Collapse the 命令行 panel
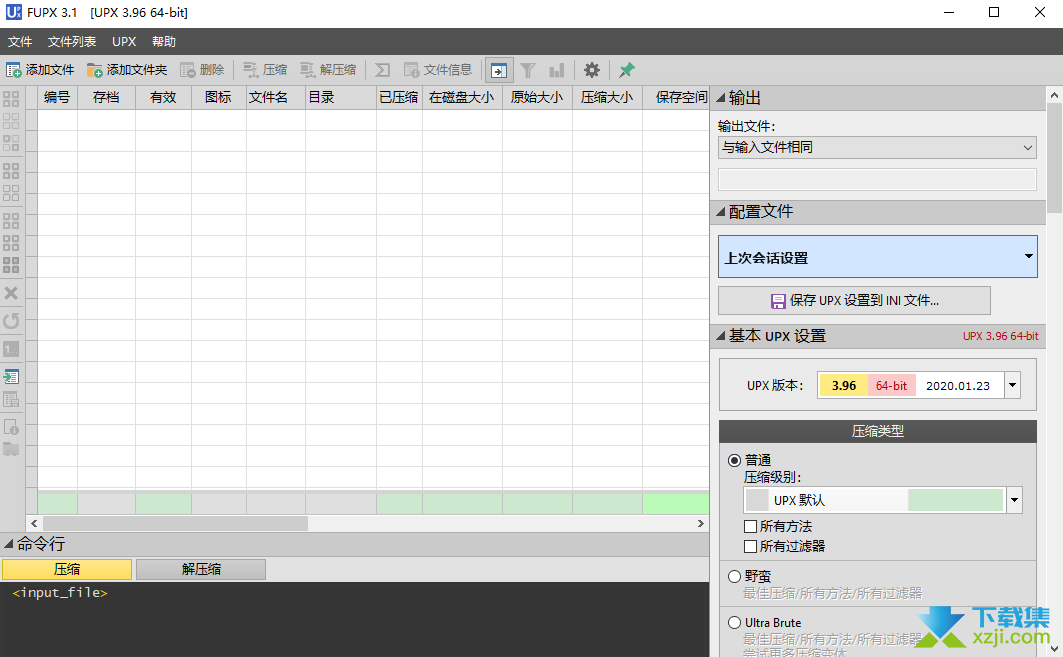 point(9,544)
